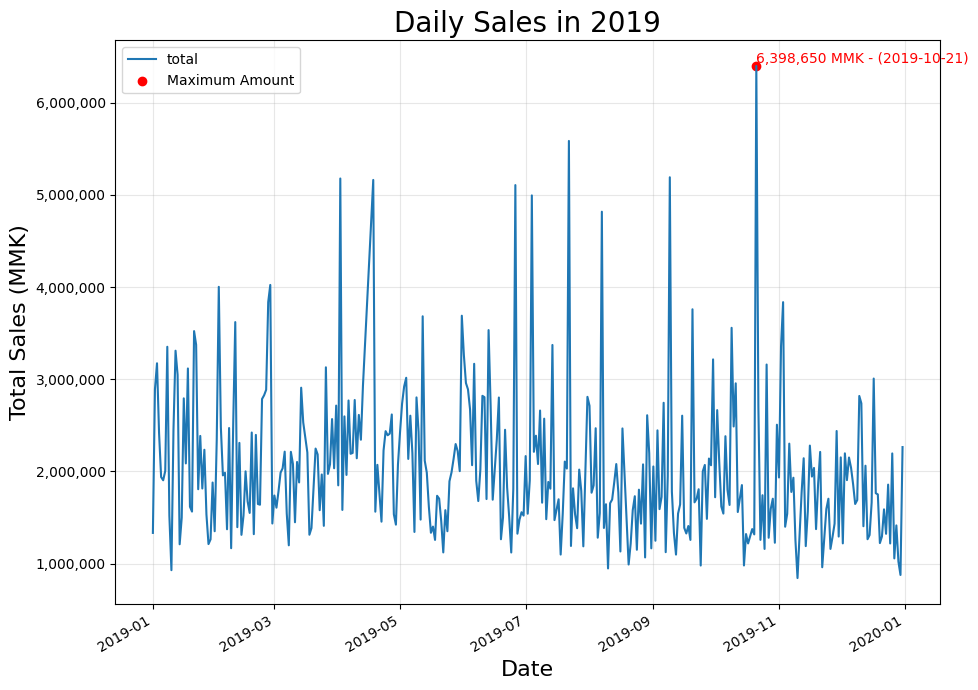Screen dimensions: 978x690
Task: Select the 3,000,000 y-axis tick label
Action: click(71, 380)
